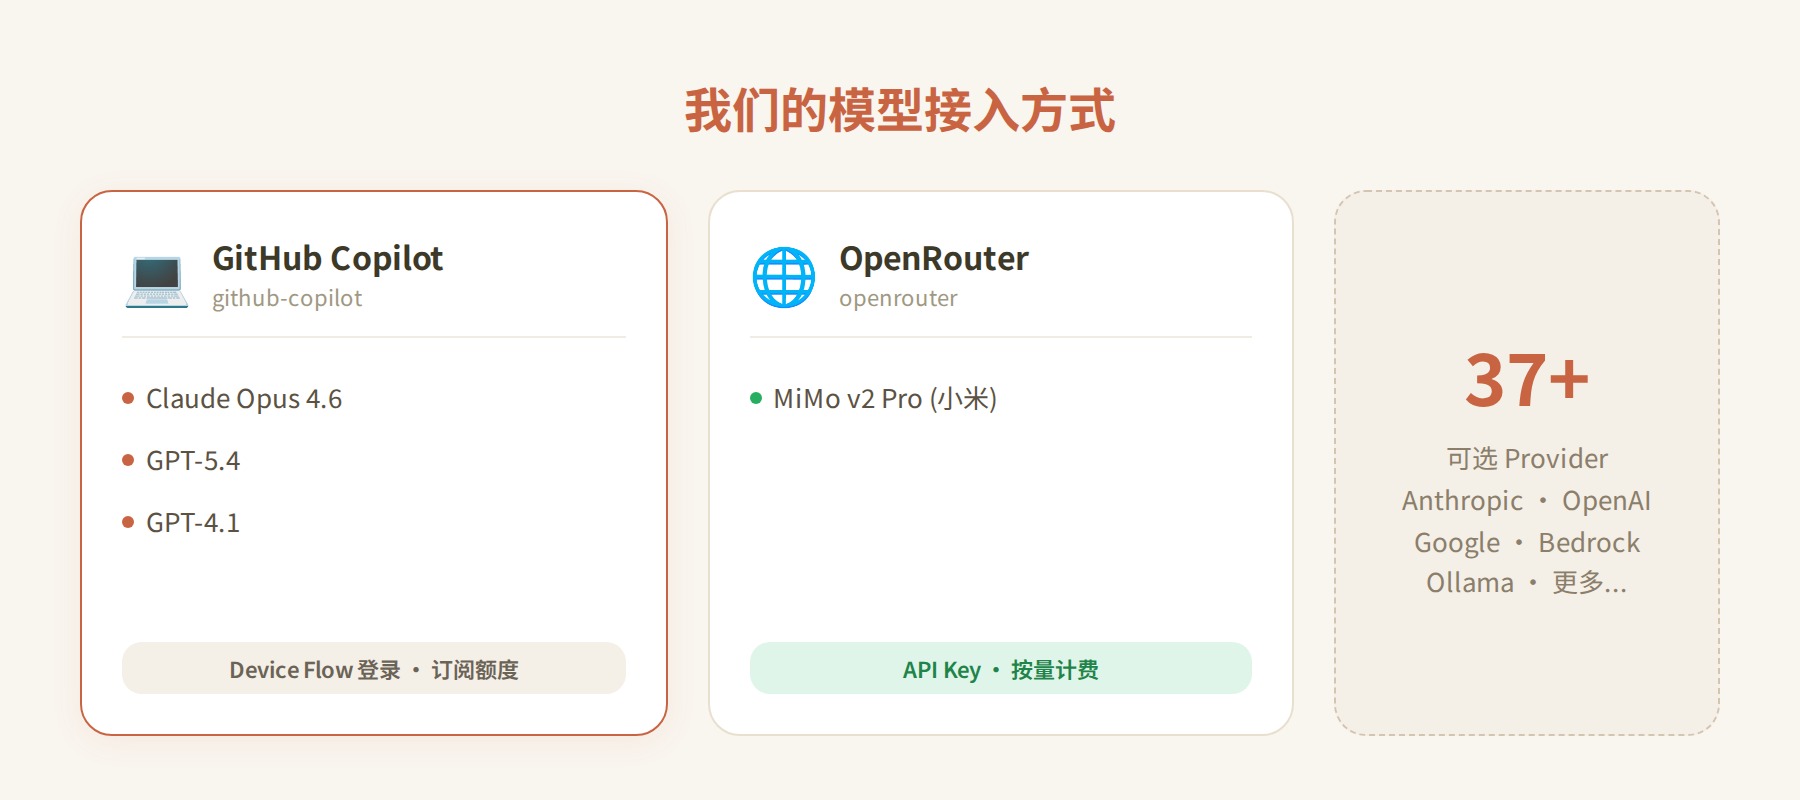Click the Device Flow 登录 · 订阅额度 badge

tap(374, 669)
